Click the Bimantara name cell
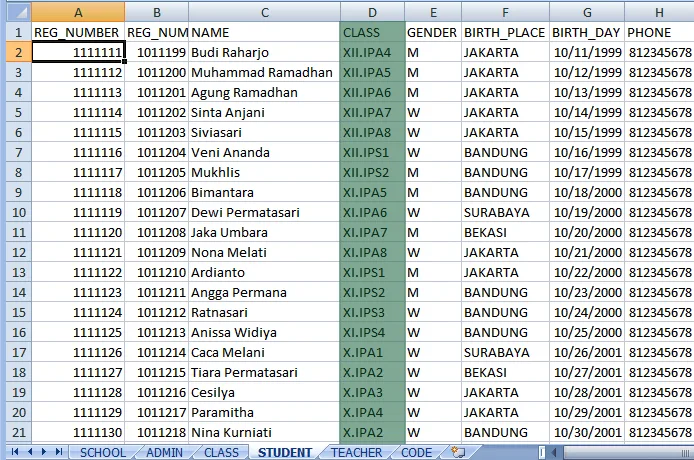 click(265, 192)
